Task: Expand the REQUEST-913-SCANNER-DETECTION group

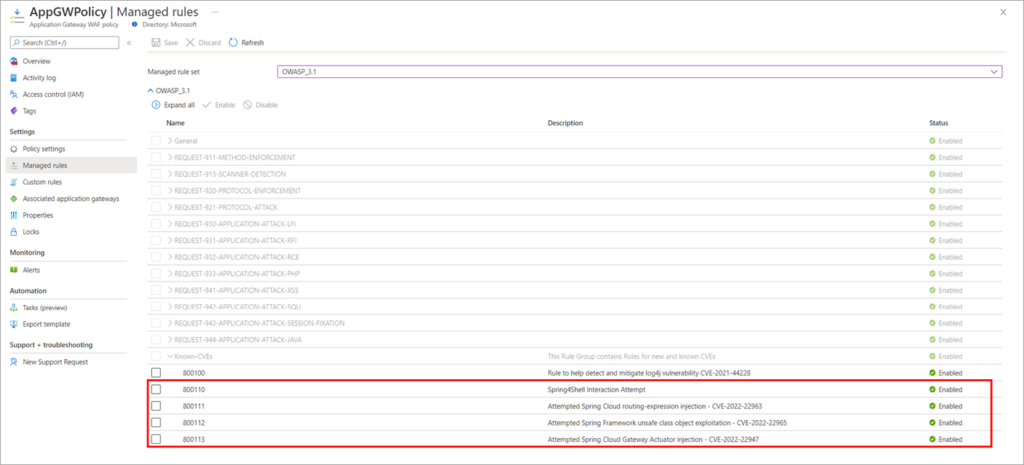Action: pos(170,174)
